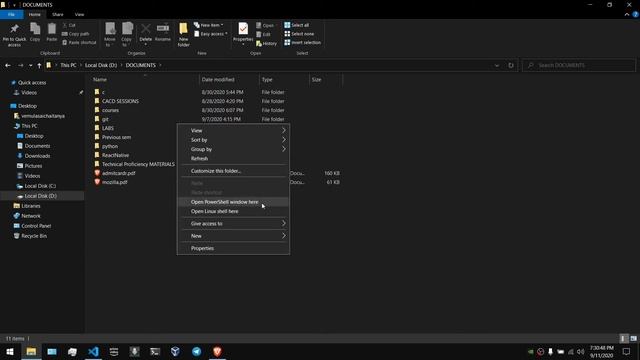
Task: Click Paste shortcut in ribbon
Action: [79, 42]
